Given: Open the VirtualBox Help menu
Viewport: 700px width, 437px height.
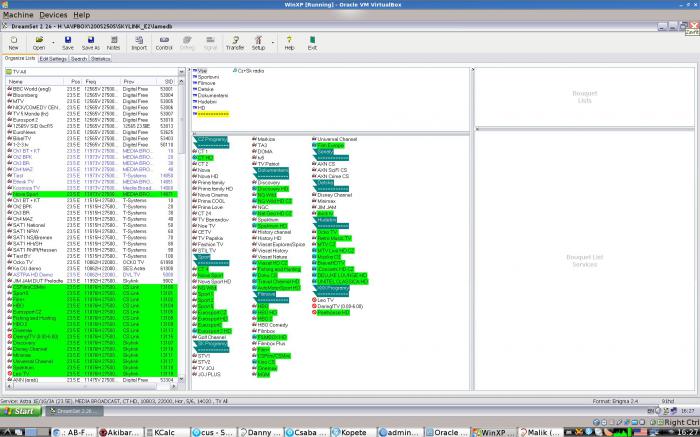Looking at the screenshot, I should point(82,15).
